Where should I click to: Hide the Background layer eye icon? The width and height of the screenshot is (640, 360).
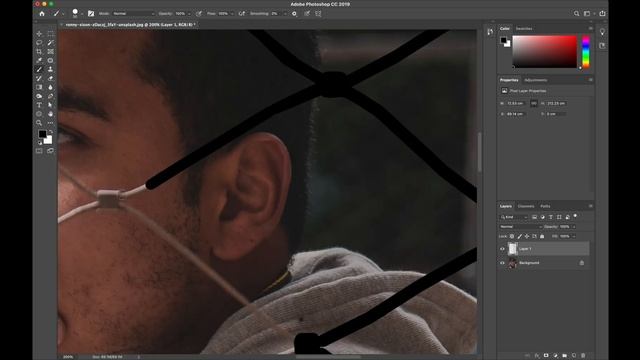pos(502,263)
